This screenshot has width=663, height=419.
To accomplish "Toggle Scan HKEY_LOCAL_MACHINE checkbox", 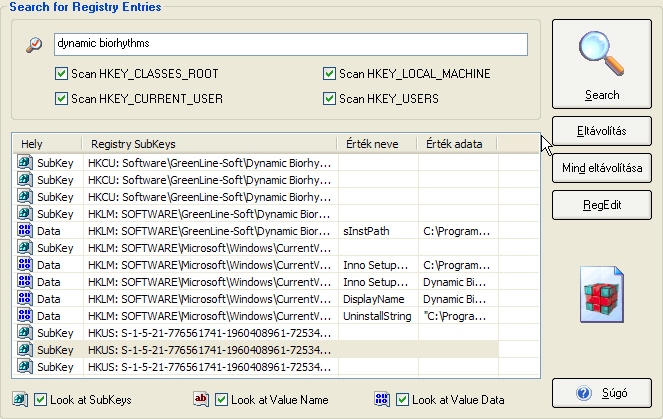I will pos(329,74).
